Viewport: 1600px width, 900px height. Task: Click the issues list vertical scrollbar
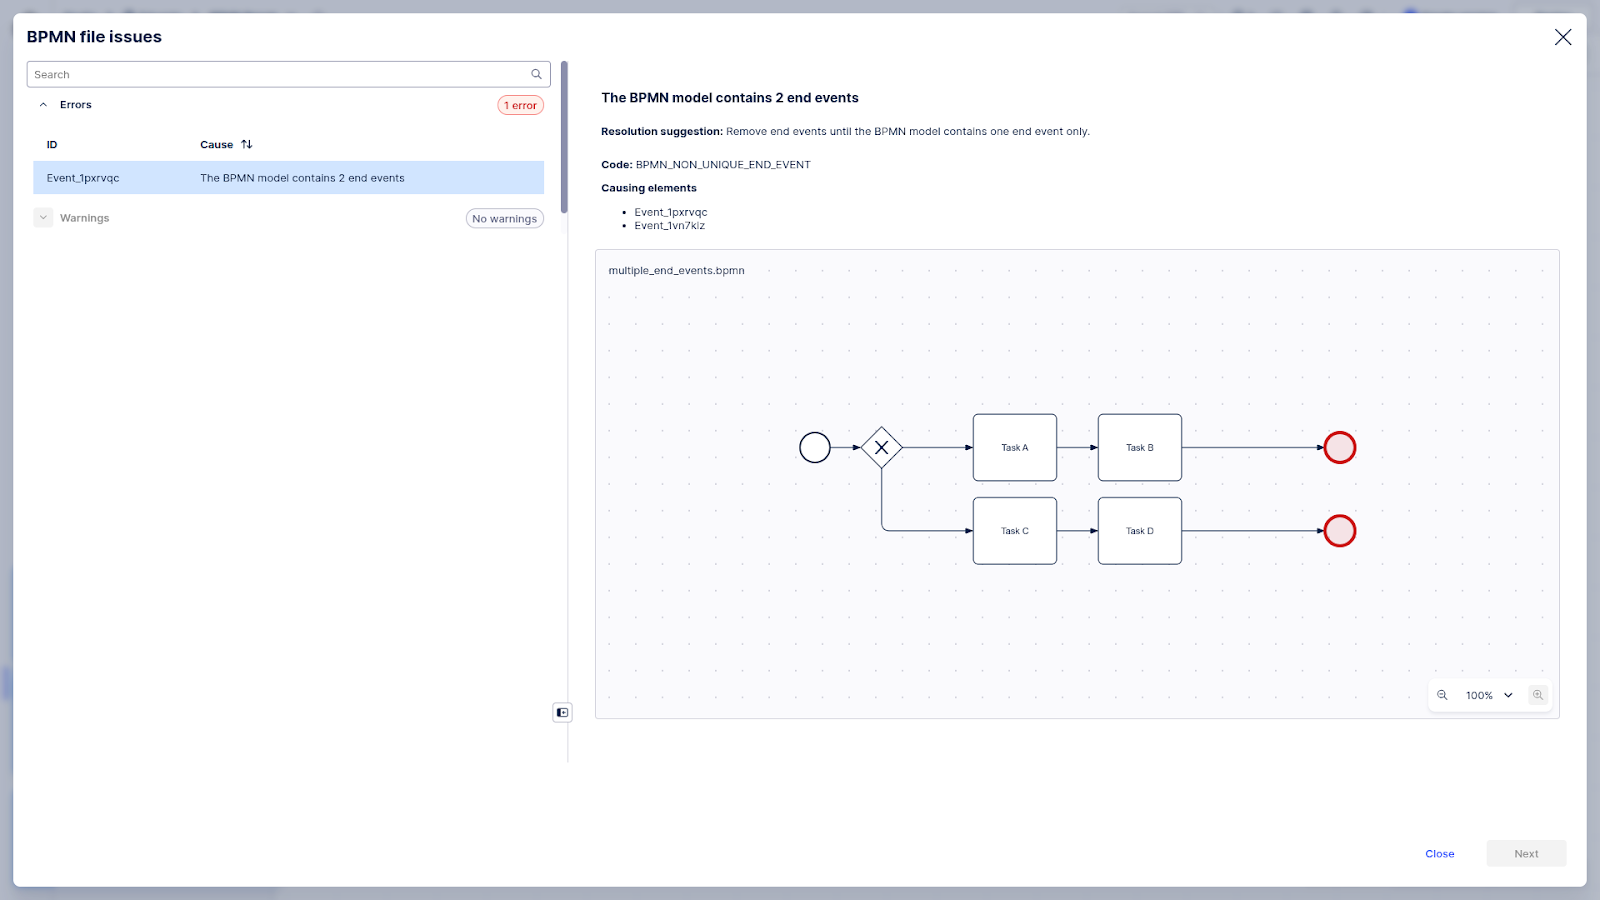(x=564, y=138)
